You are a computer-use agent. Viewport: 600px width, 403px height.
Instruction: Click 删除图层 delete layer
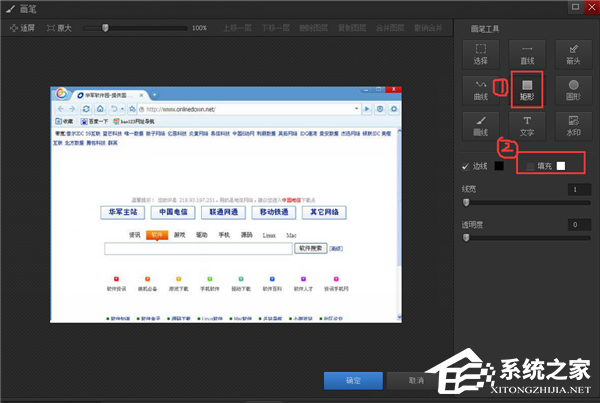pyautogui.click(x=313, y=28)
